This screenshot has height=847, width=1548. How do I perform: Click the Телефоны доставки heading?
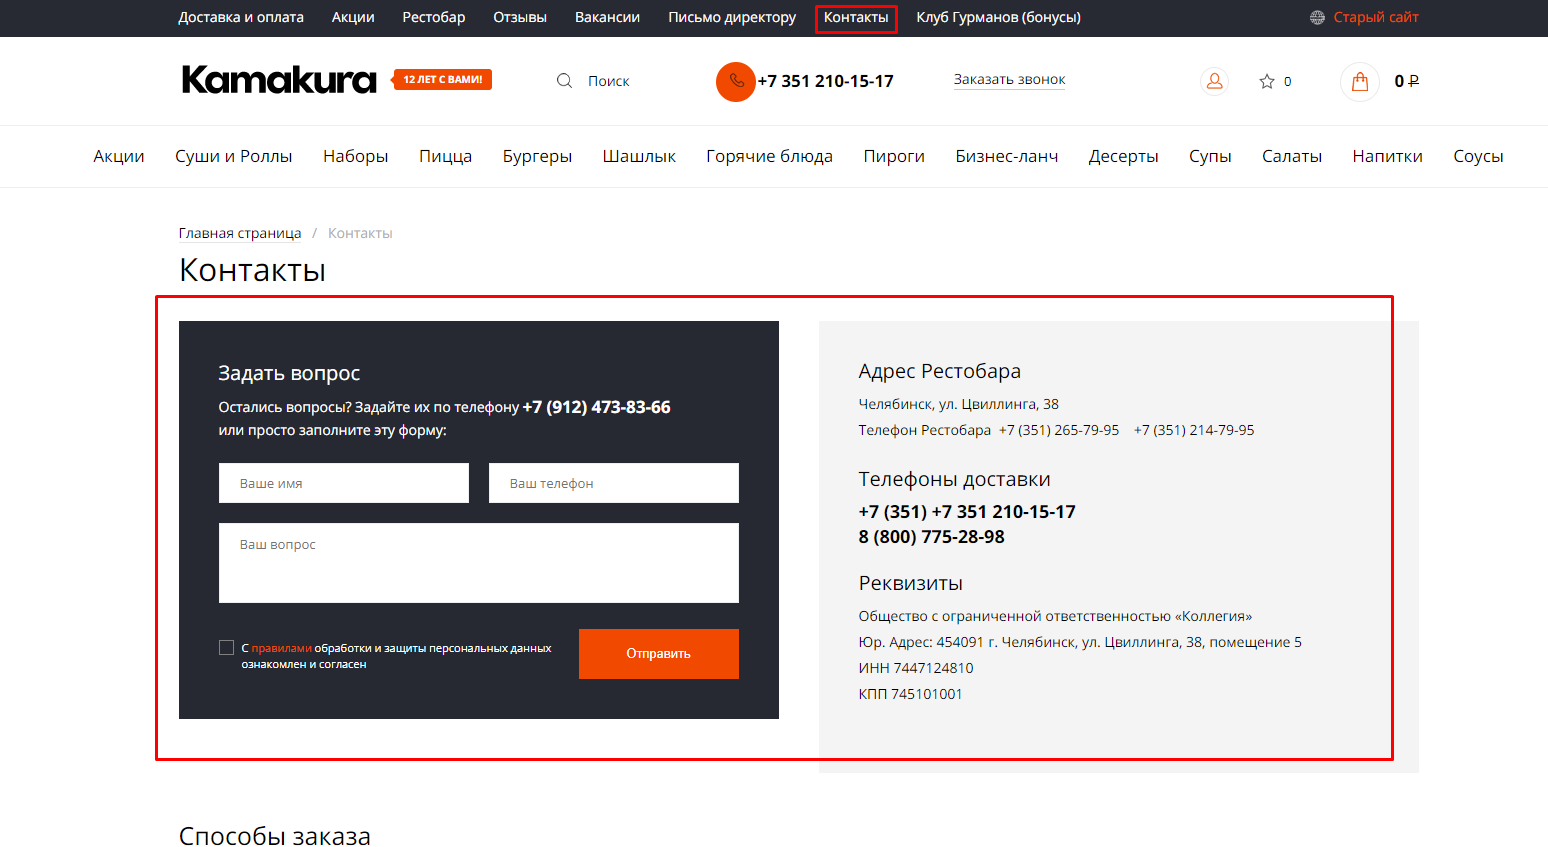[x=954, y=479]
